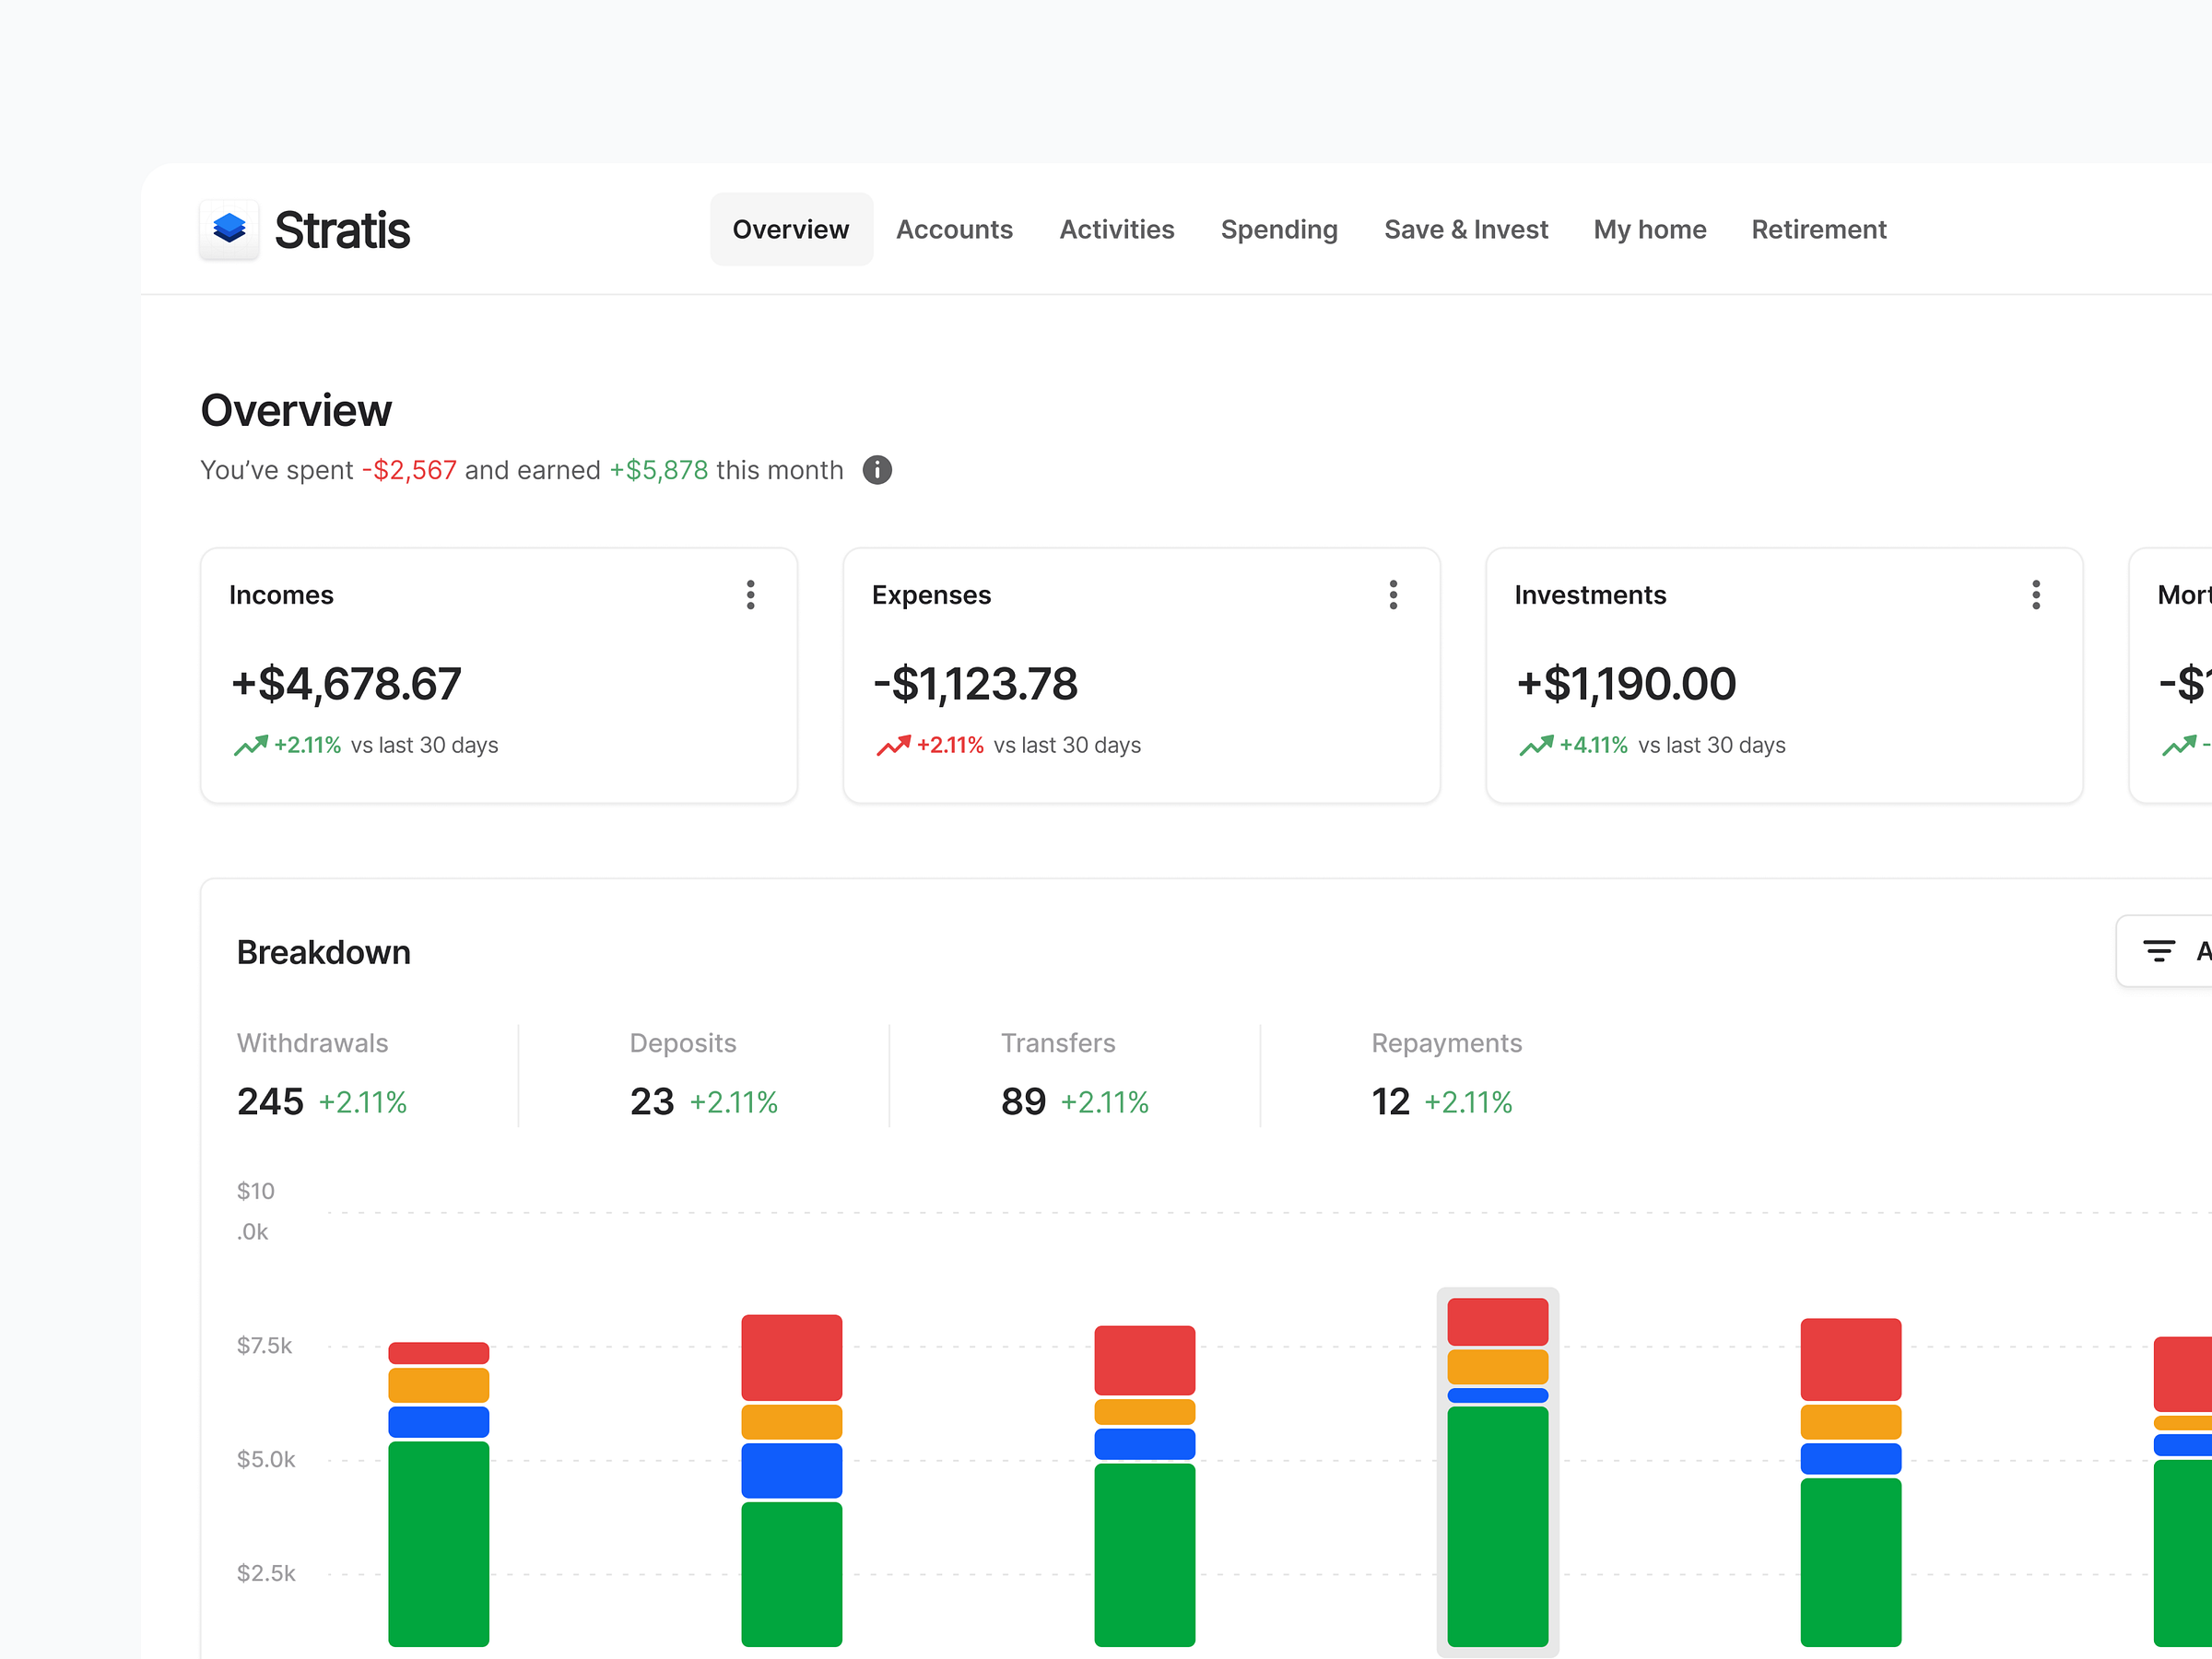Click the filter icon in the Breakdown section
Image resolution: width=2212 pixels, height=1659 pixels.
coord(2159,951)
